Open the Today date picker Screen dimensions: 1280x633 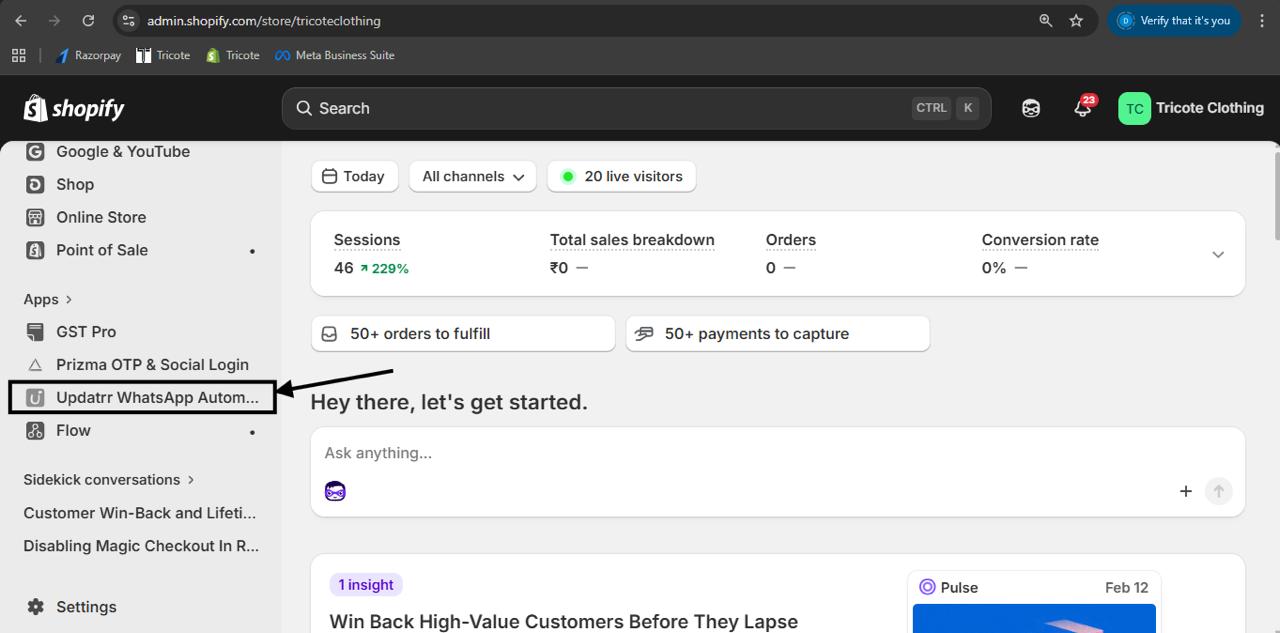pos(354,176)
